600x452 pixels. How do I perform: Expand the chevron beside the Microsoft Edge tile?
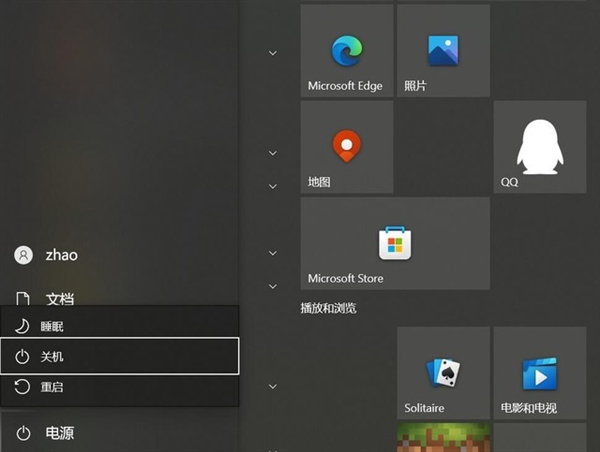[272, 52]
